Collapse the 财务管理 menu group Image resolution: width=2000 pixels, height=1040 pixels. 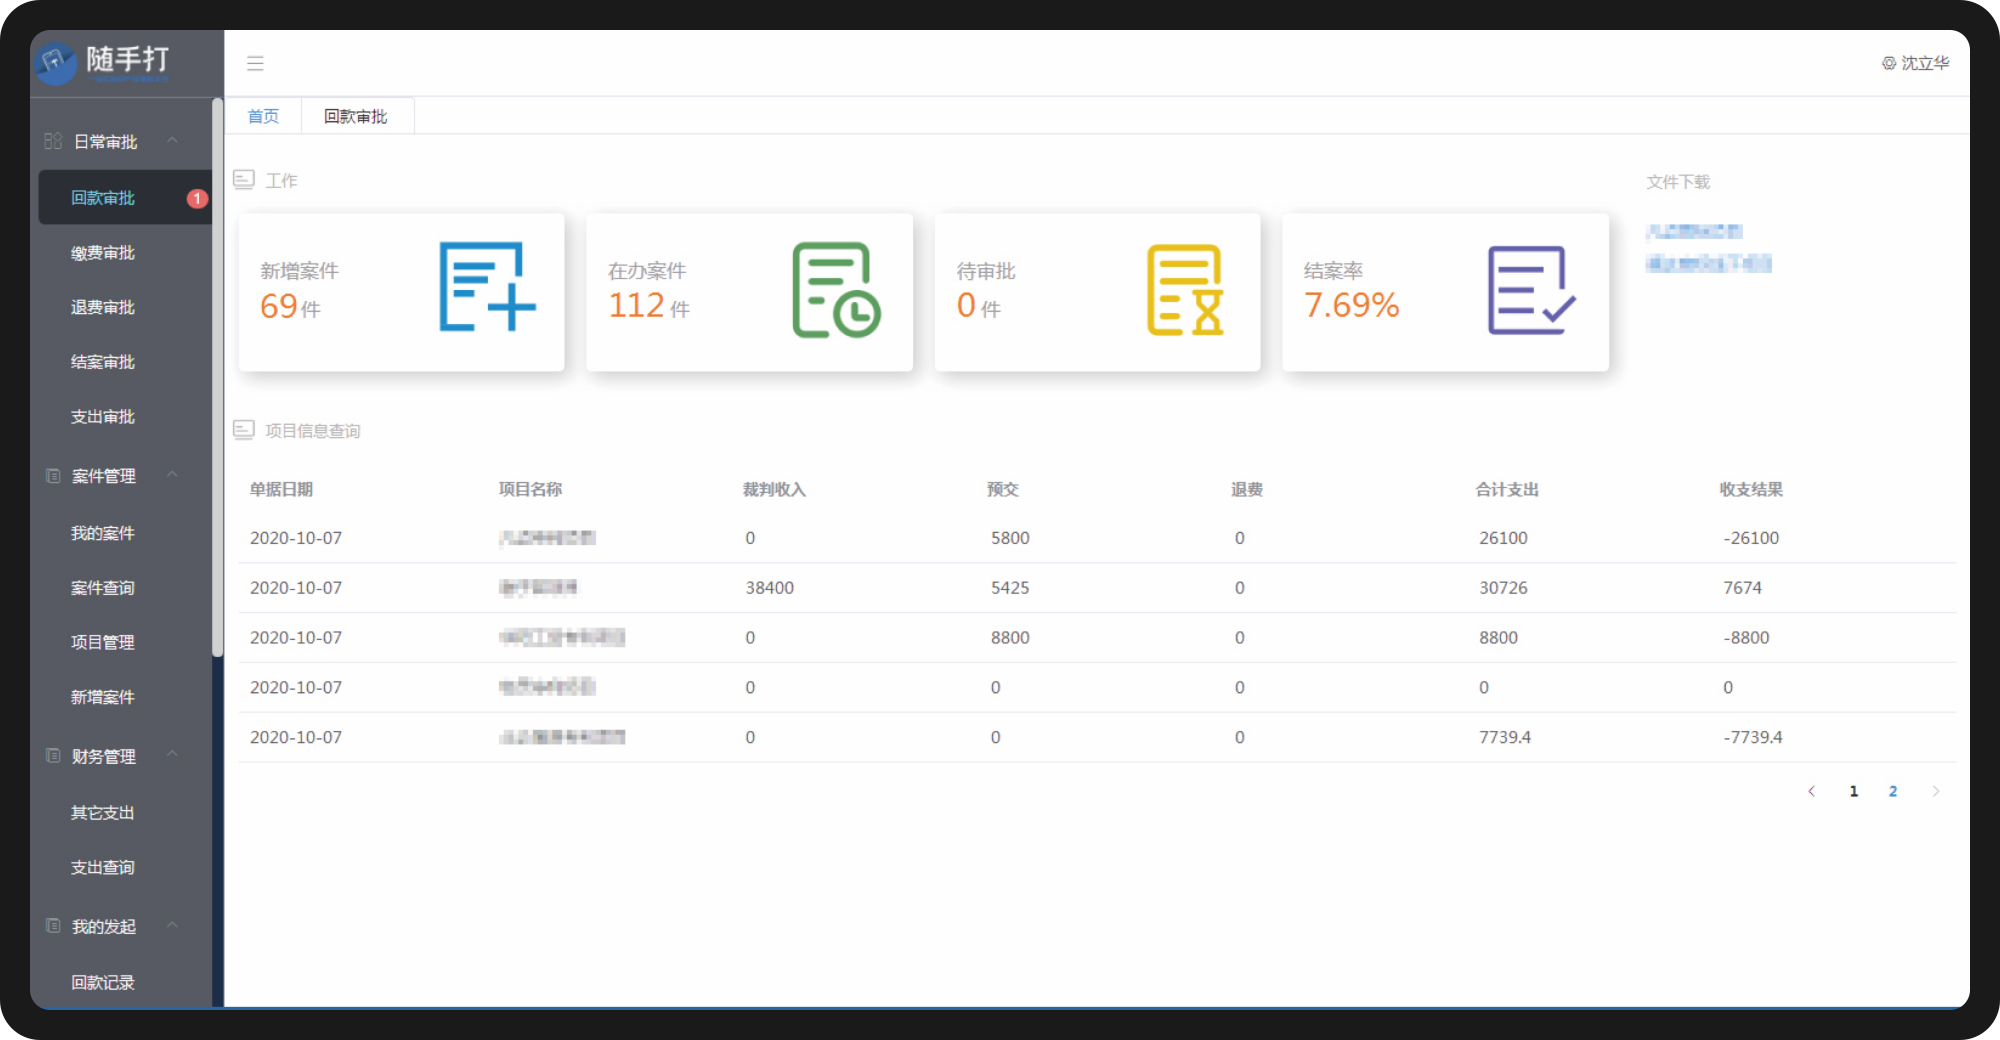point(172,755)
